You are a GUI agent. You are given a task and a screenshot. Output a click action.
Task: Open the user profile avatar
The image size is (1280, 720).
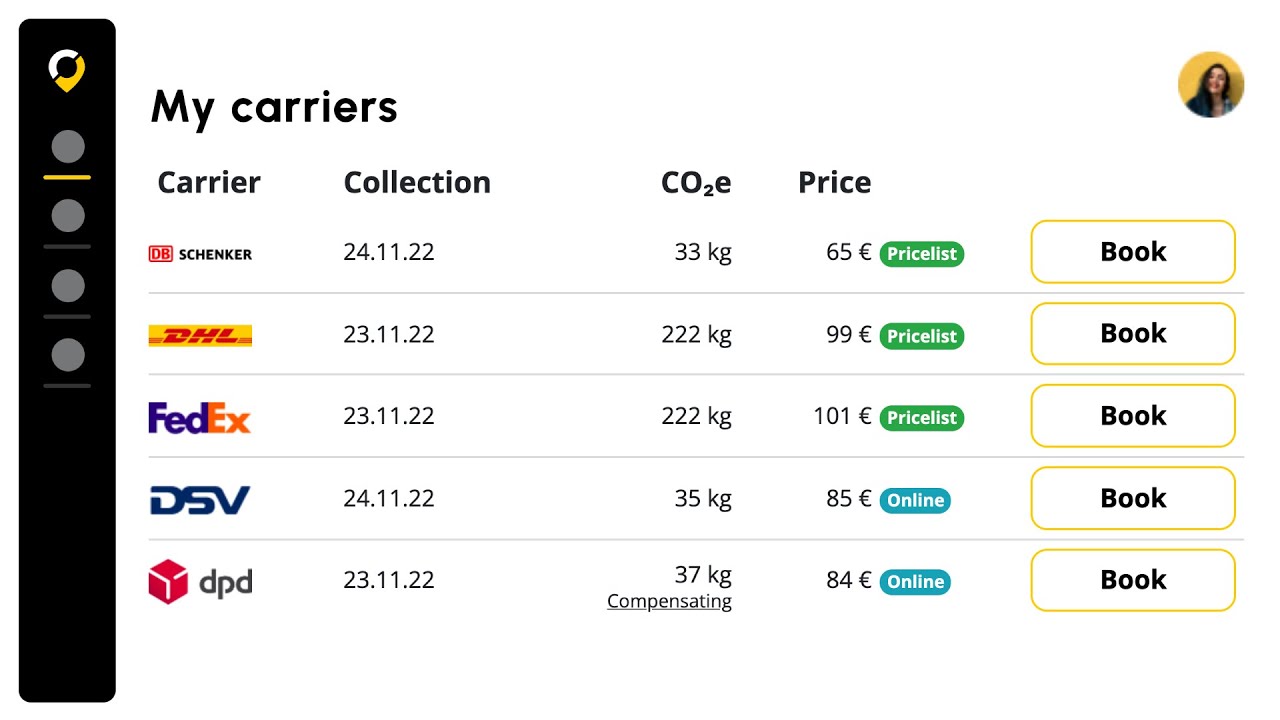click(x=1210, y=85)
